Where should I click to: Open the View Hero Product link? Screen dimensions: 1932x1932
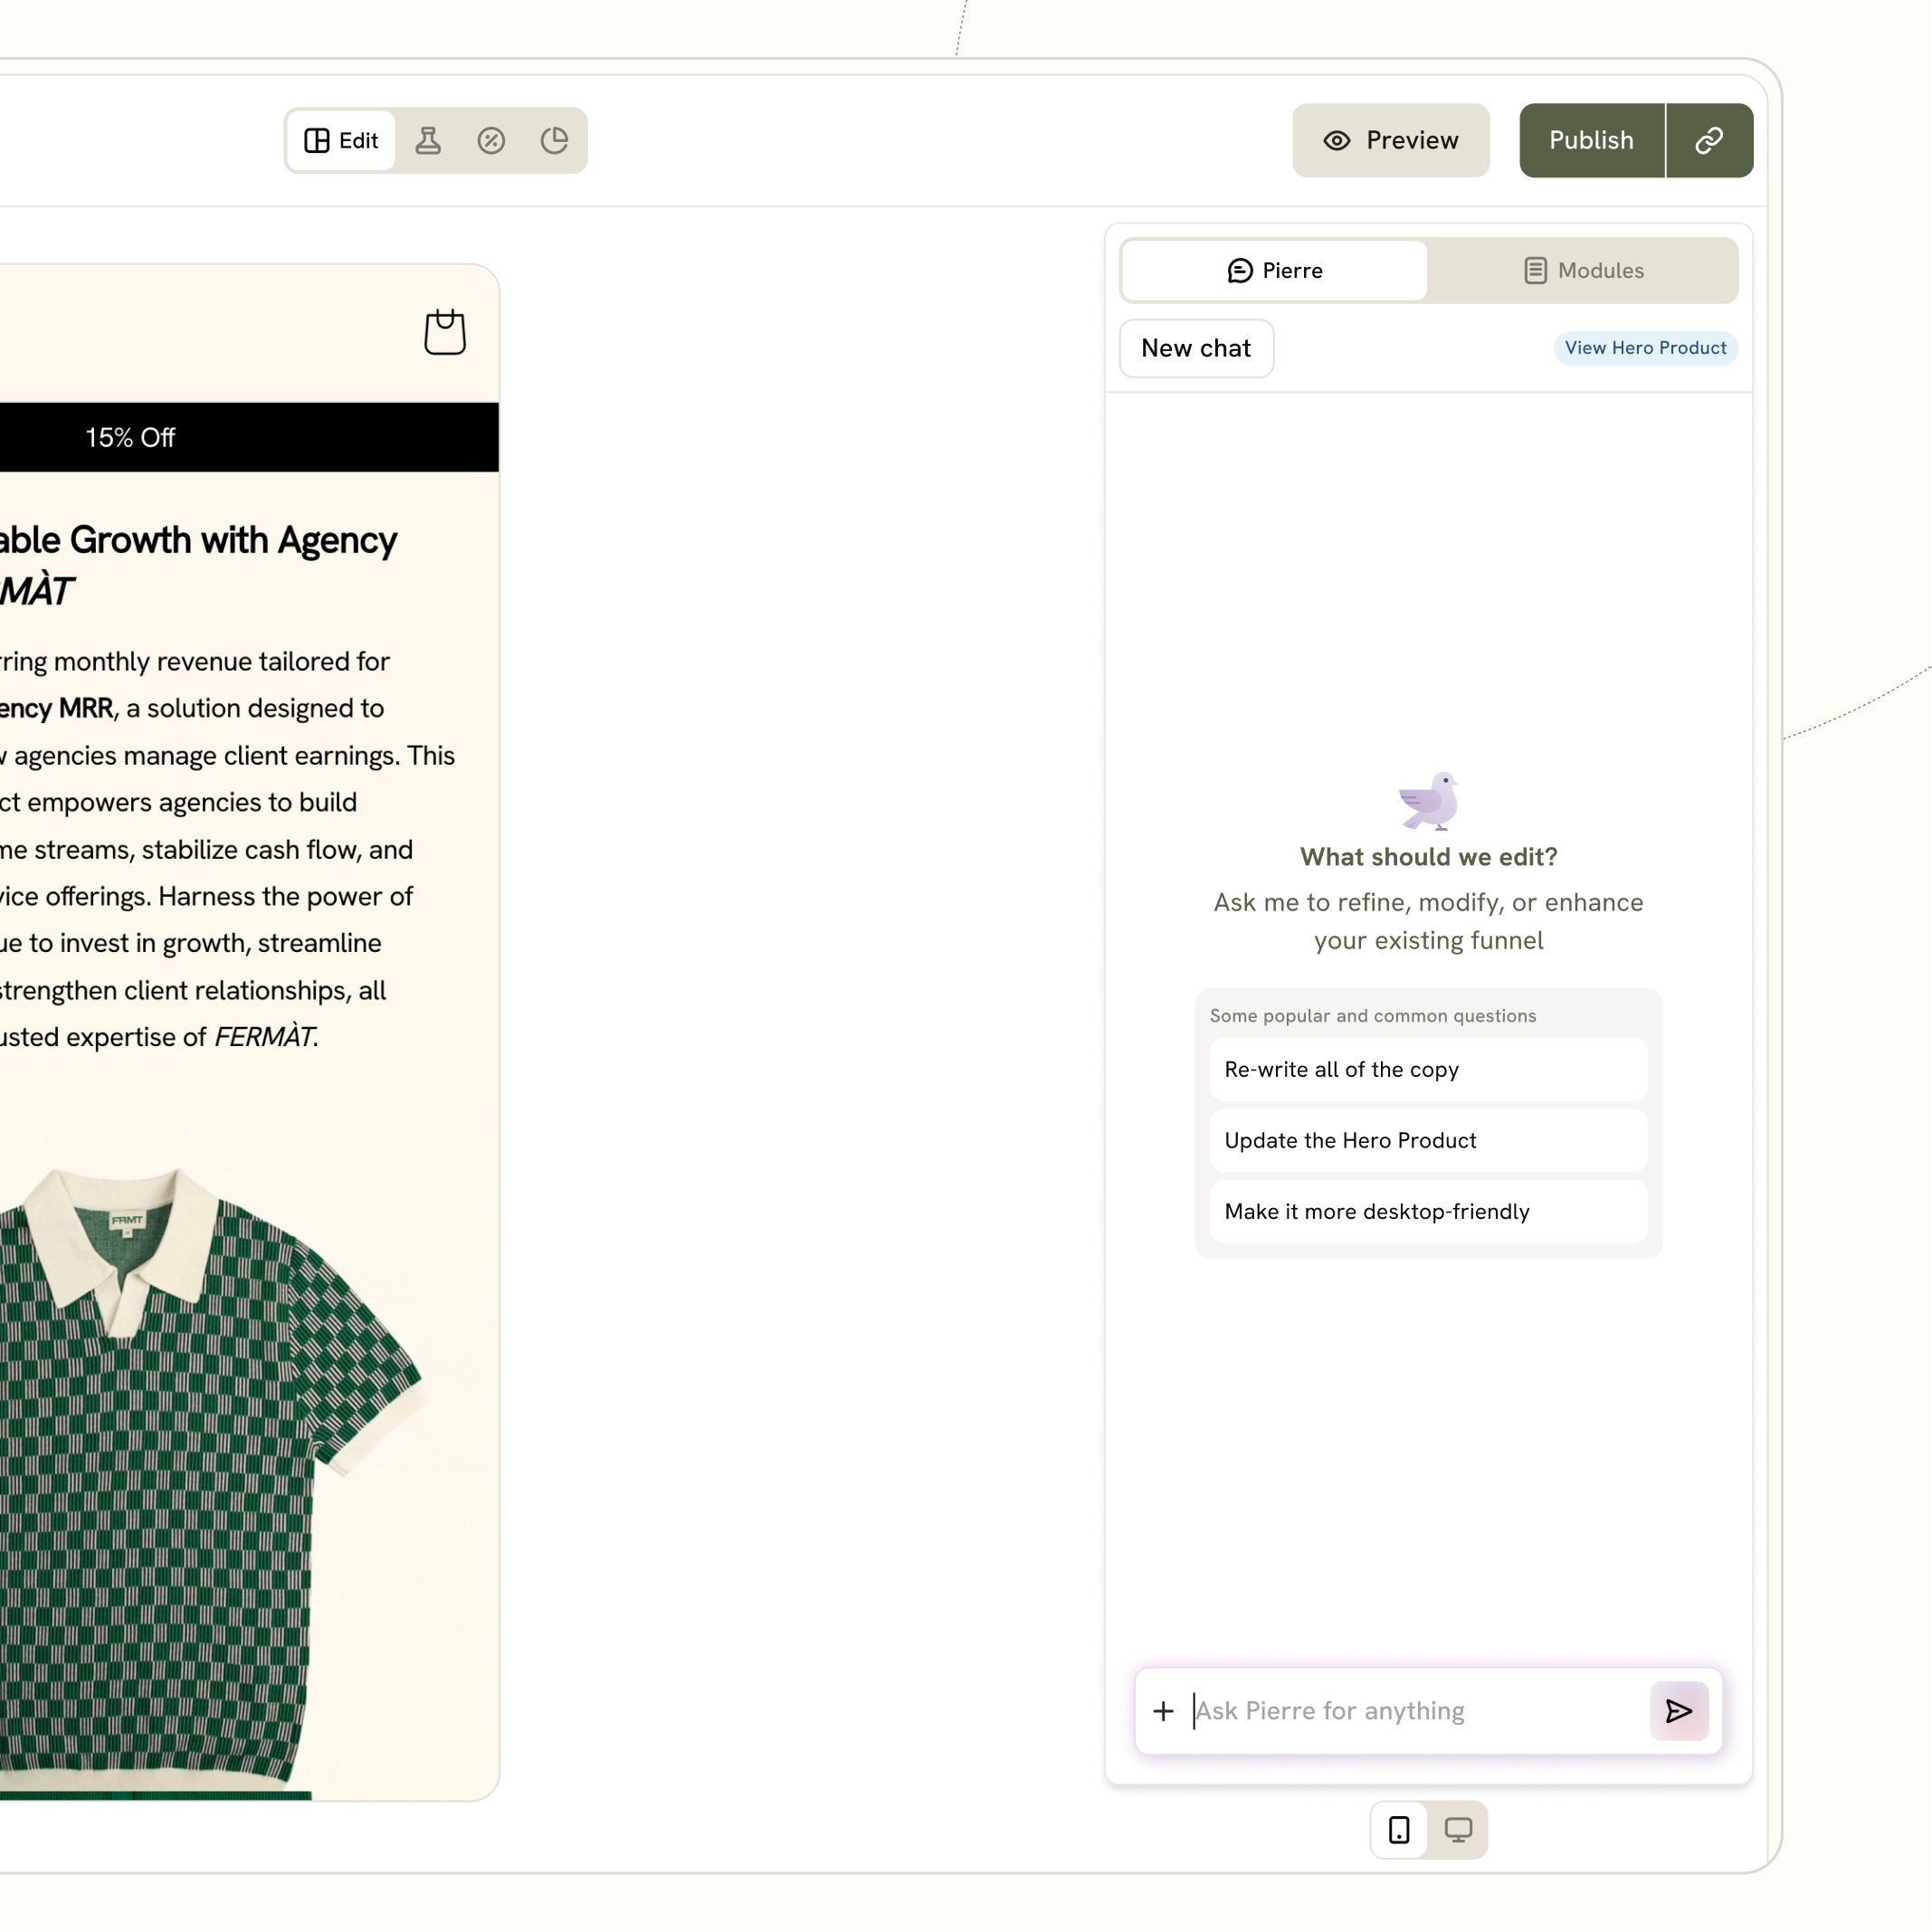click(x=1645, y=348)
